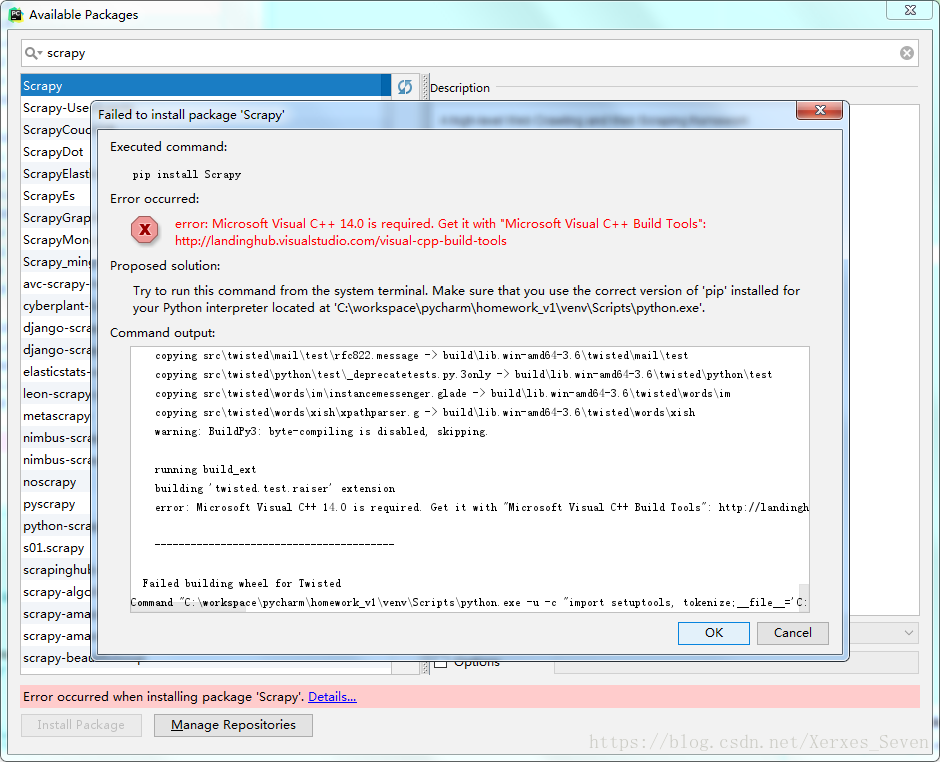The height and width of the screenshot is (762, 940).
Task: Select ScrapyGrap entry in package list
Action: point(56,218)
